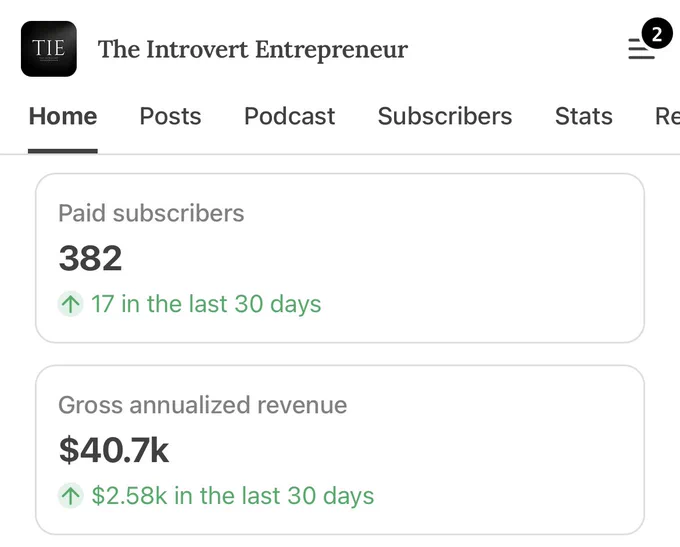Click green up arrow beside 17 subscribers
Image resolution: width=680 pixels, height=547 pixels.
click(70, 304)
